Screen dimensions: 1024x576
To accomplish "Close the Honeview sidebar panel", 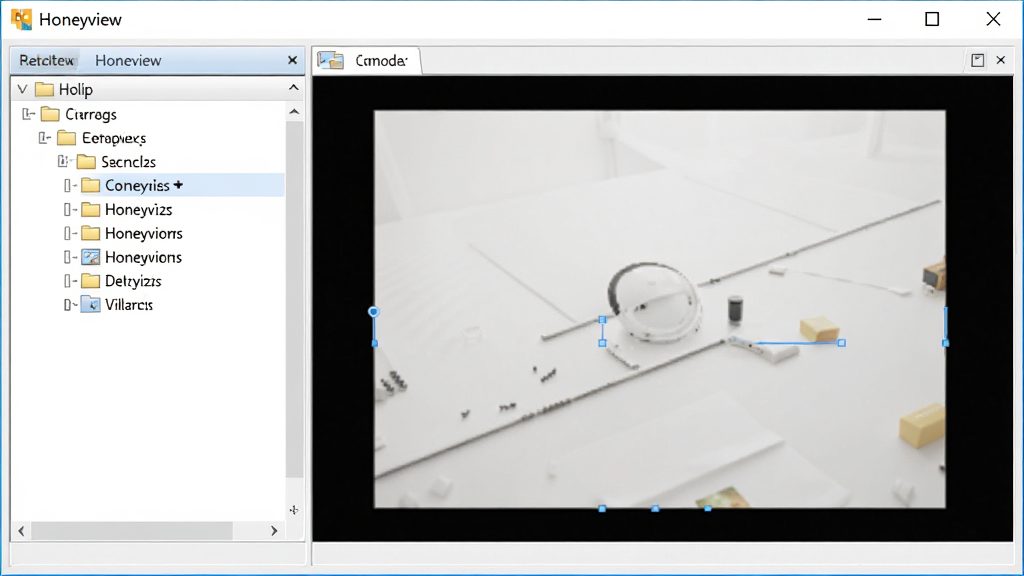I will point(293,60).
